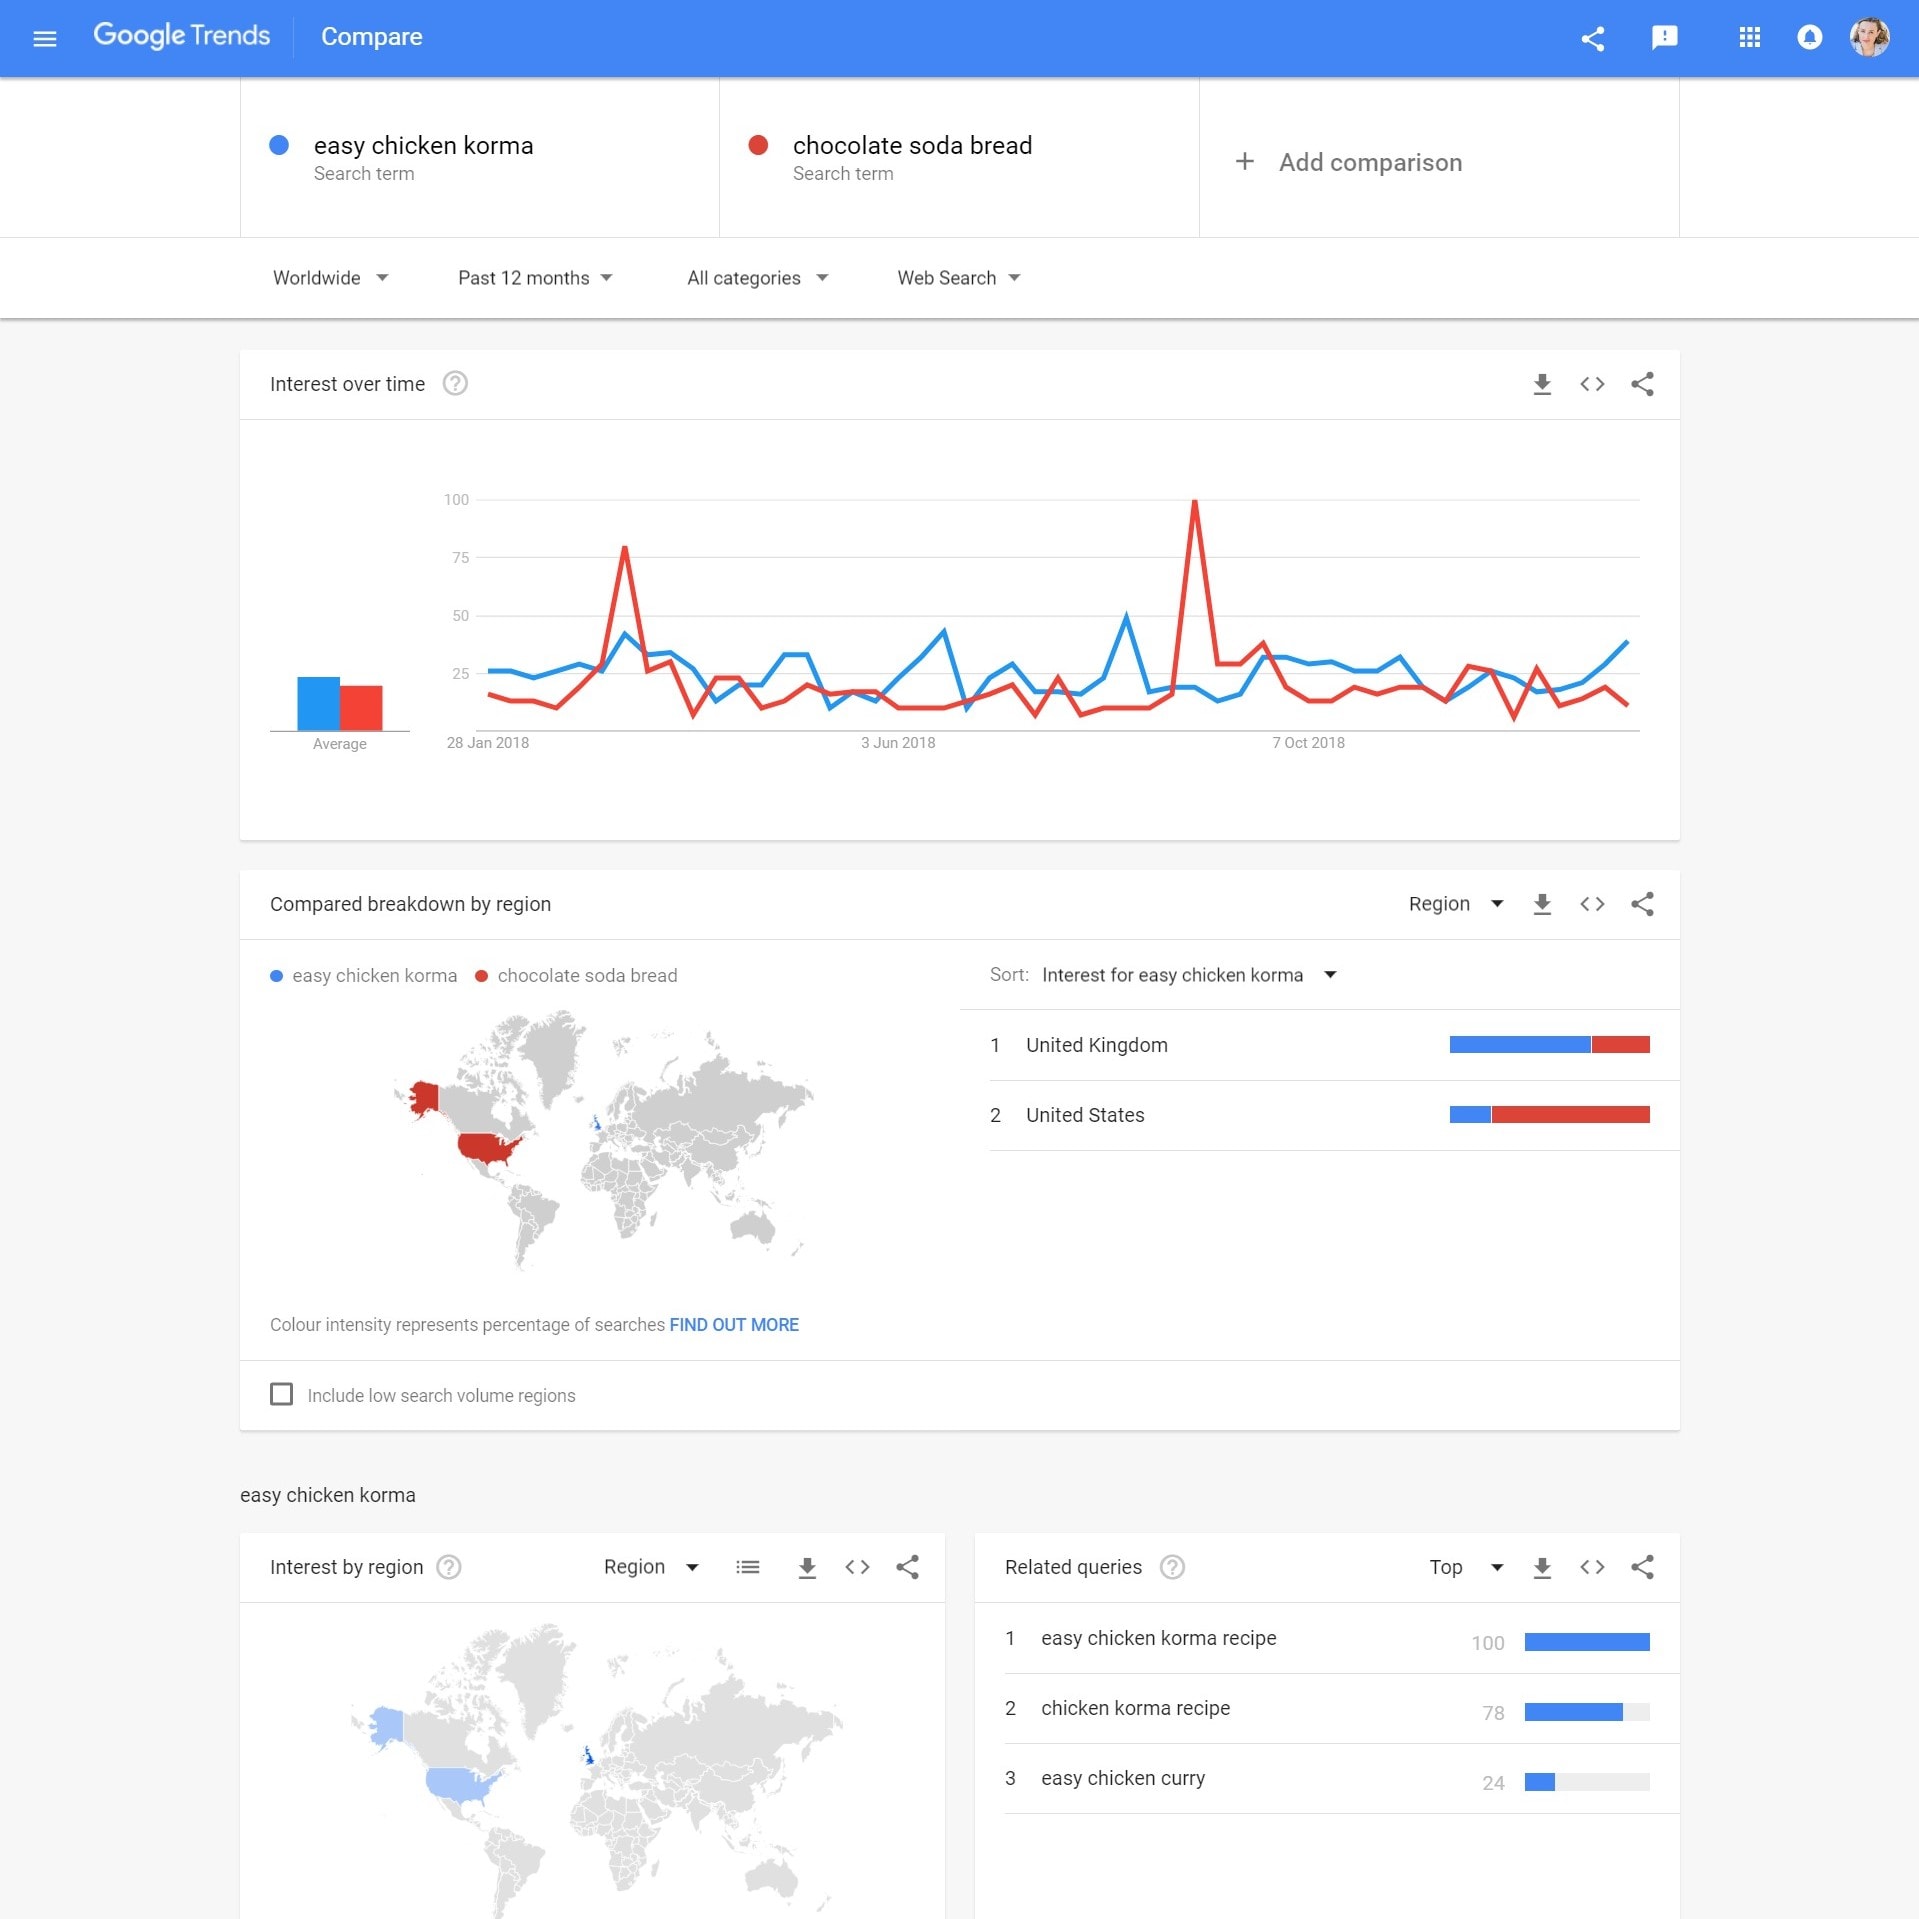Viewport: 1919px width, 1919px height.
Task: Click the red peak at 100 in chart
Action: pos(1194,501)
